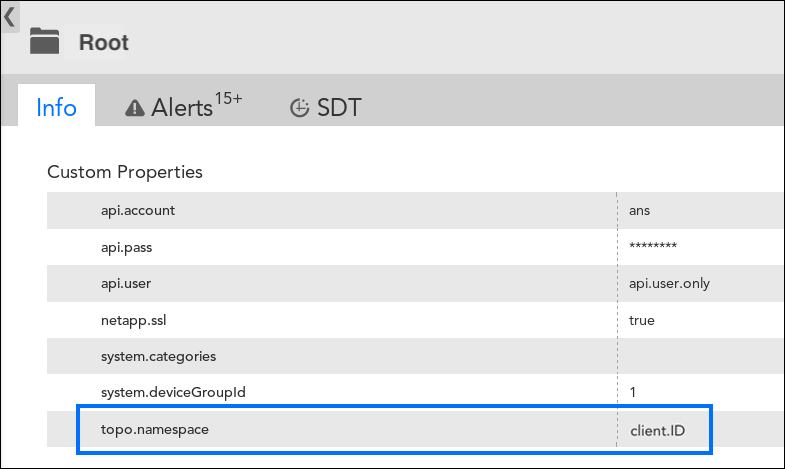
Task: Click the client.ID namespace value
Action: 657,430
